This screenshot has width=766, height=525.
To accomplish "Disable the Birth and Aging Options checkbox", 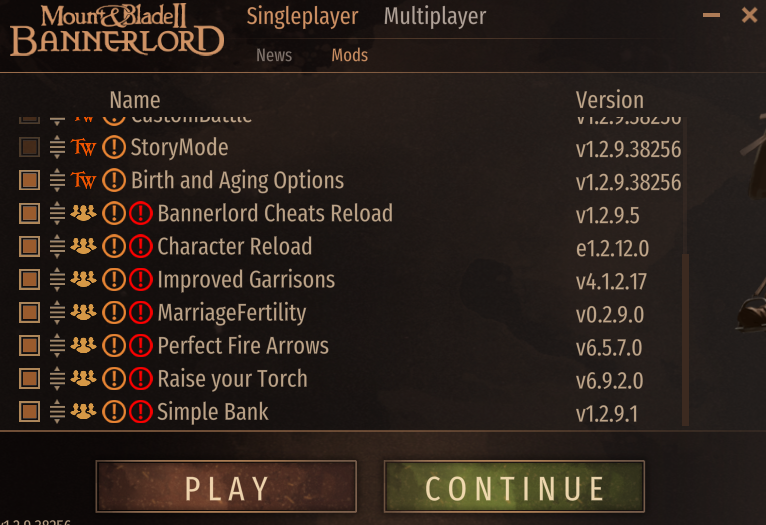I will pos(29,180).
